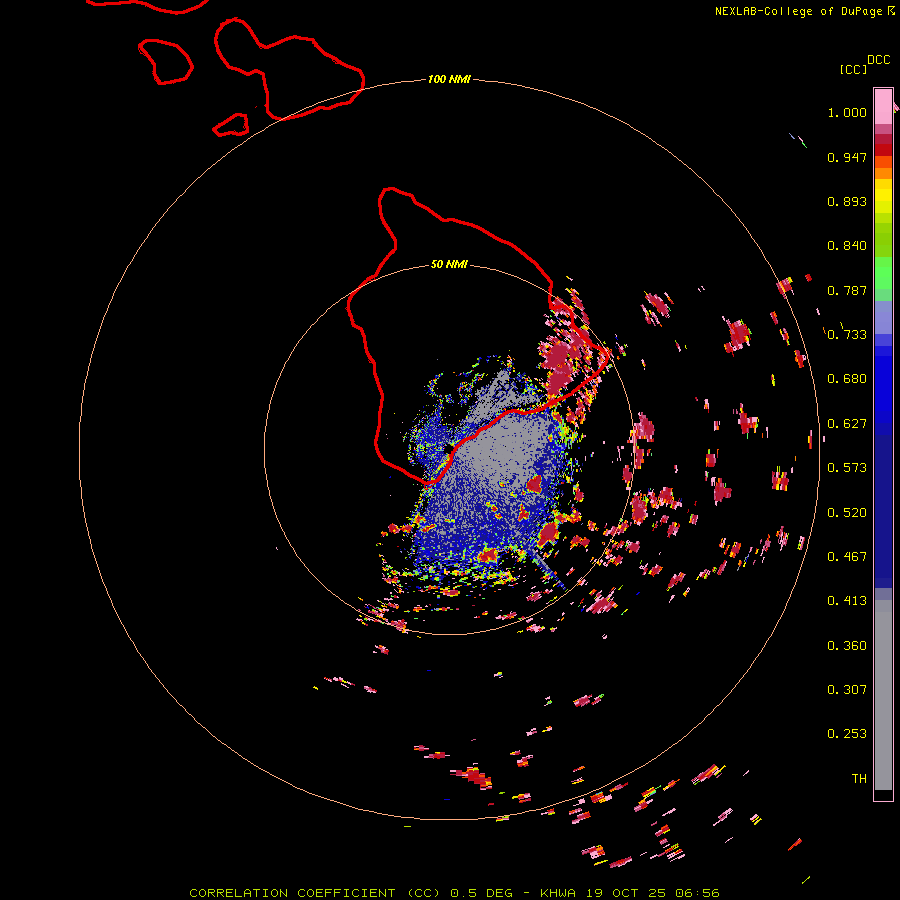Select the 0.893 scale value
Image resolution: width=900 pixels, height=900 pixels.
point(847,201)
